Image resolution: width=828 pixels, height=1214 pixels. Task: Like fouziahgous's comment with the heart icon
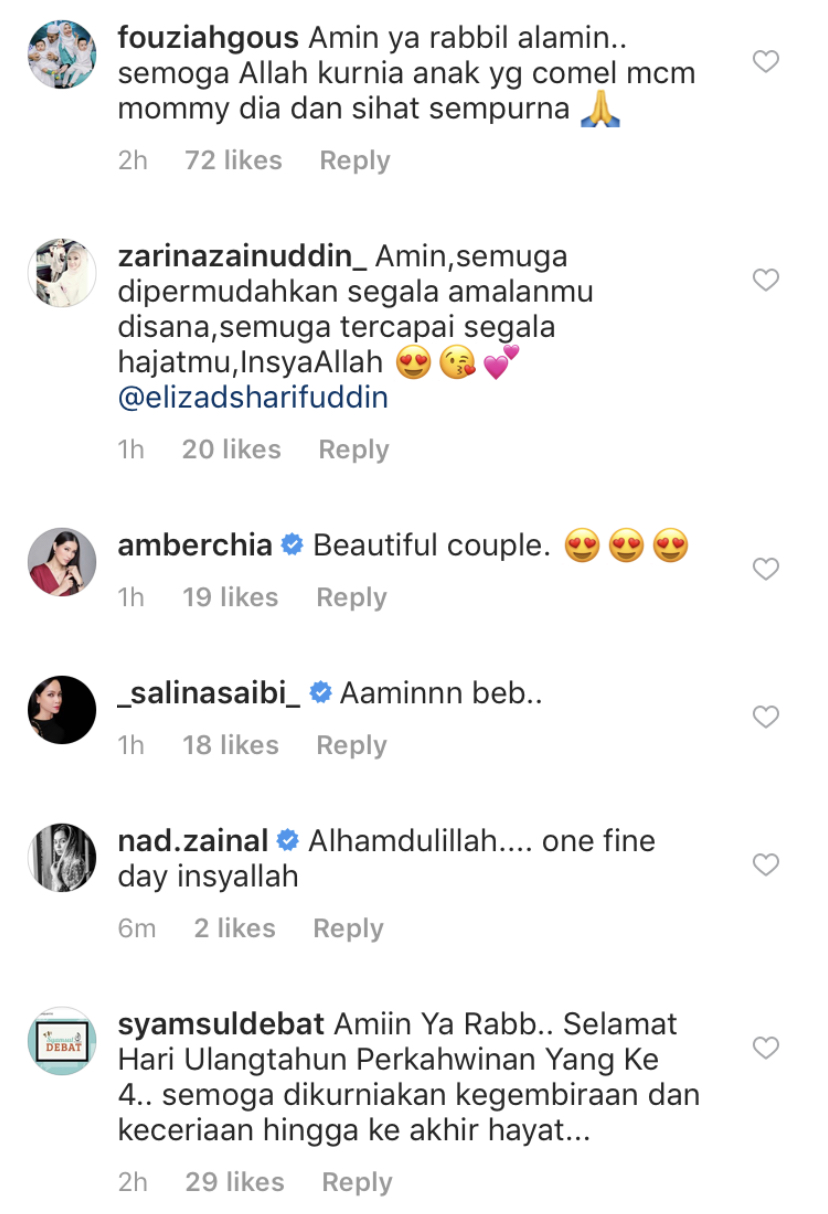[x=765, y=63]
